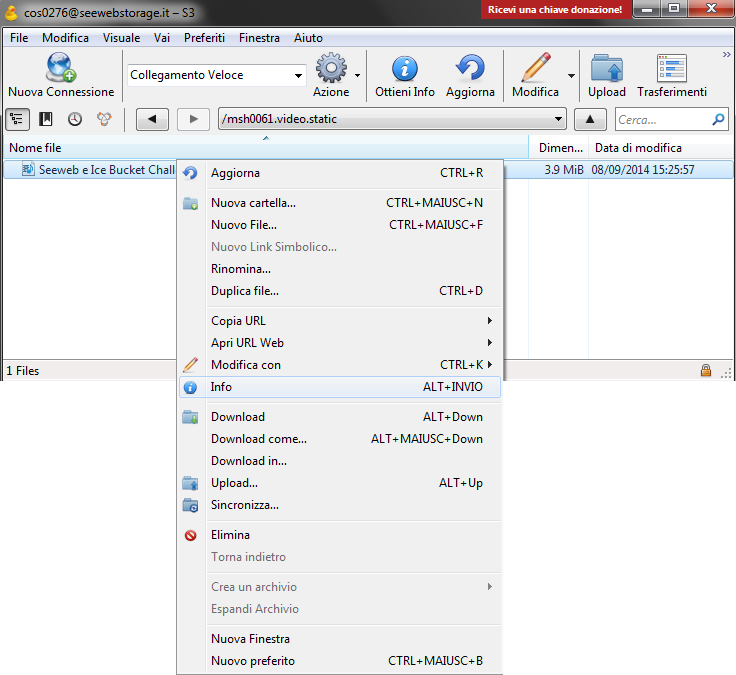The width and height of the screenshot is (736, 675).
Task: Click the Nuova Connessione globe icon
Action: tap(61, 68)
